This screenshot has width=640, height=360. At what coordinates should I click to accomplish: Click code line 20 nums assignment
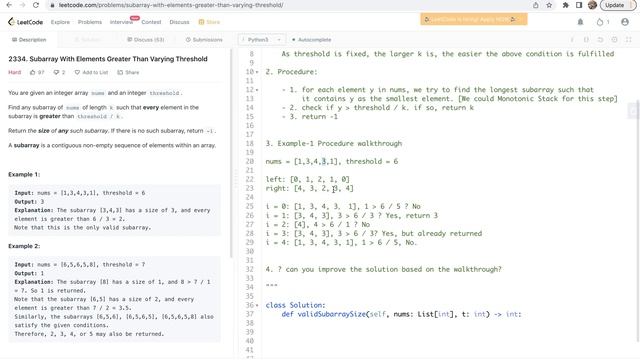click(331, 162)
